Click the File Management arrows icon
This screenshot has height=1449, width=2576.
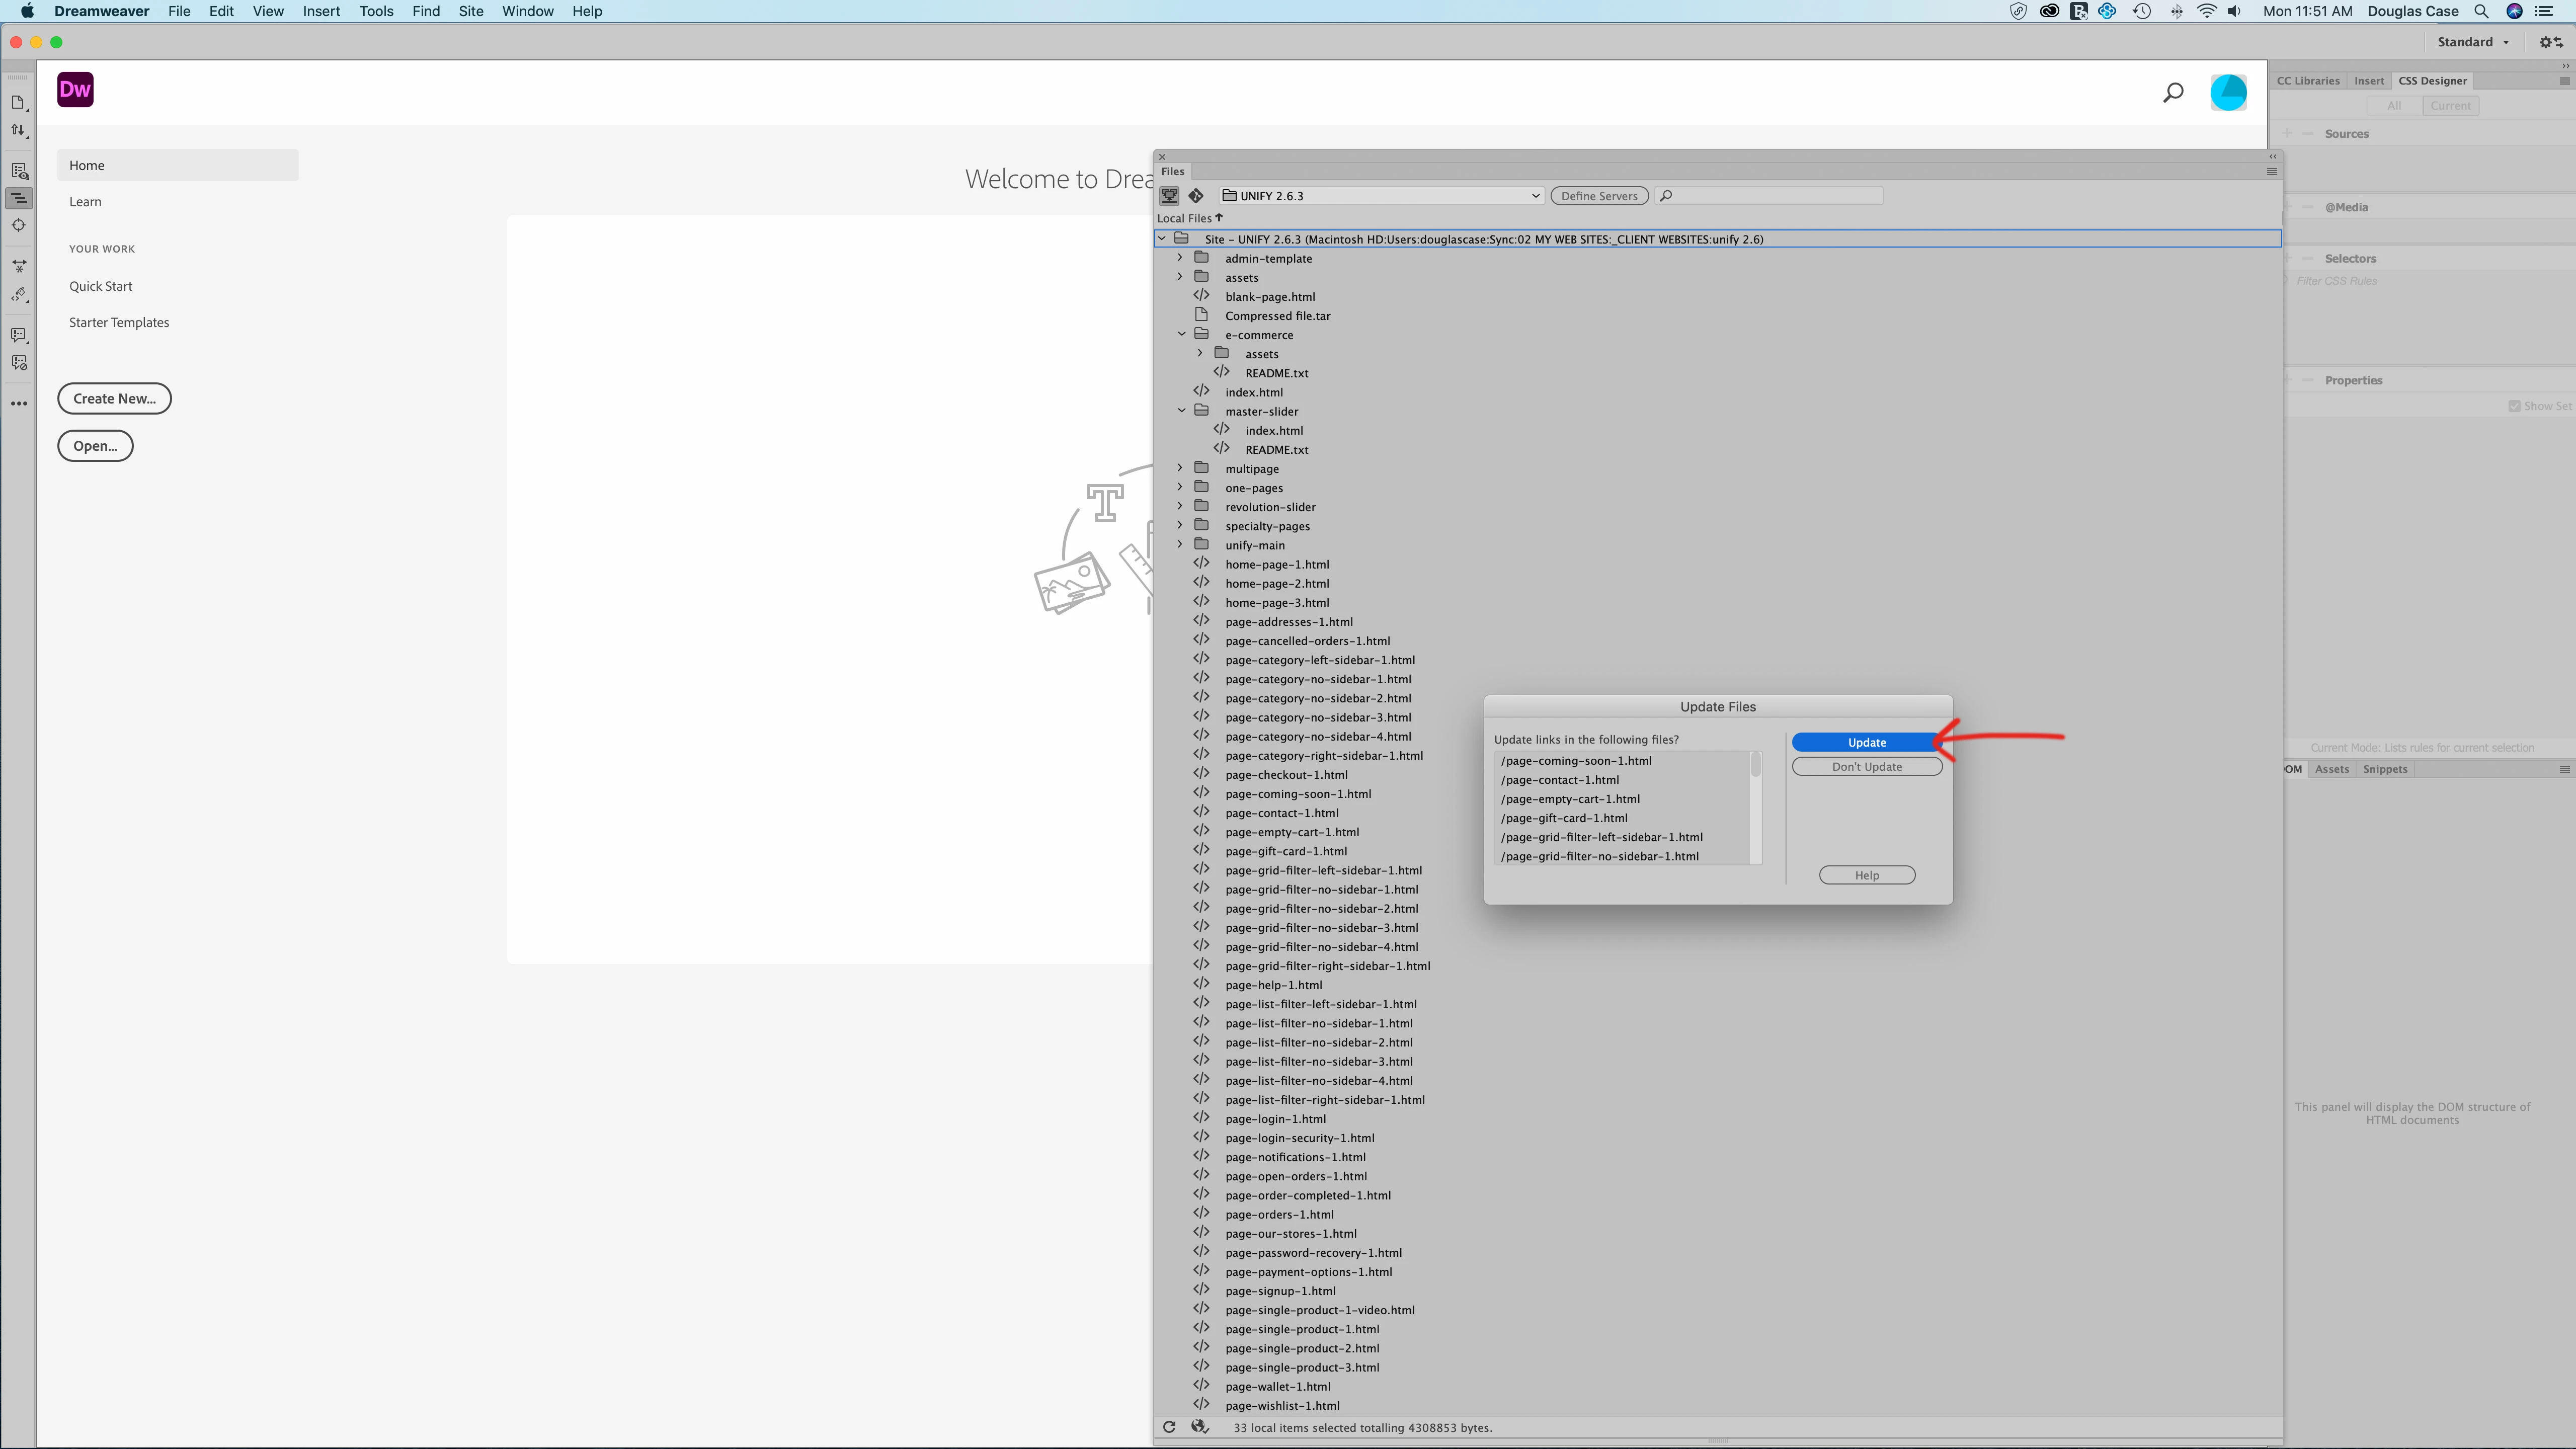click(x=18, y=130)
